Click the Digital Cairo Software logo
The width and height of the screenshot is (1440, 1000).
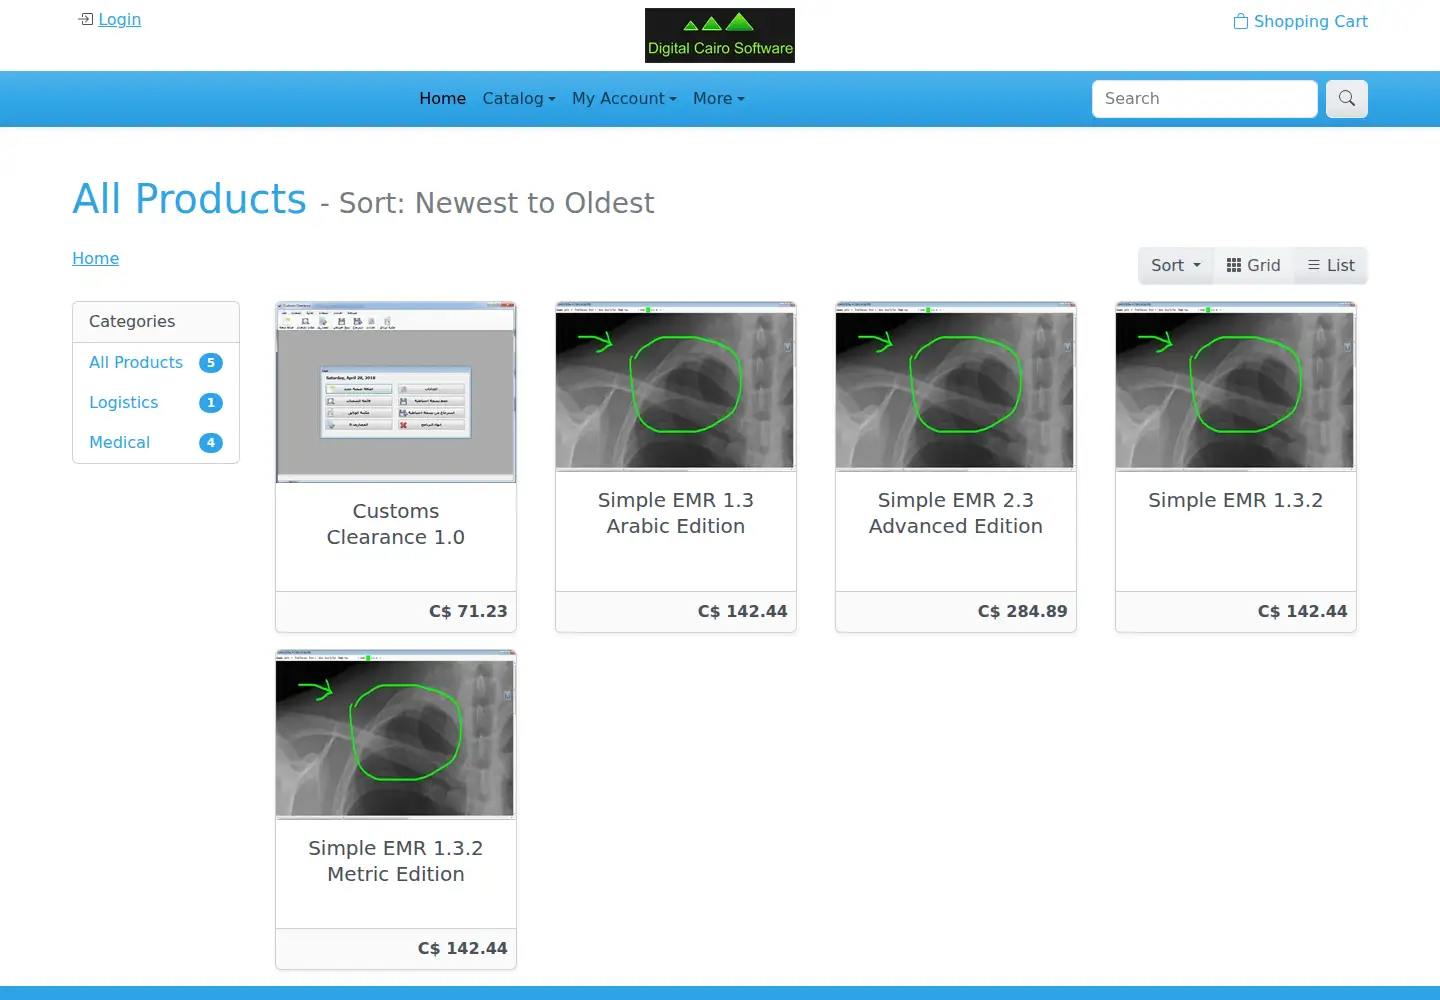(720, 35)
